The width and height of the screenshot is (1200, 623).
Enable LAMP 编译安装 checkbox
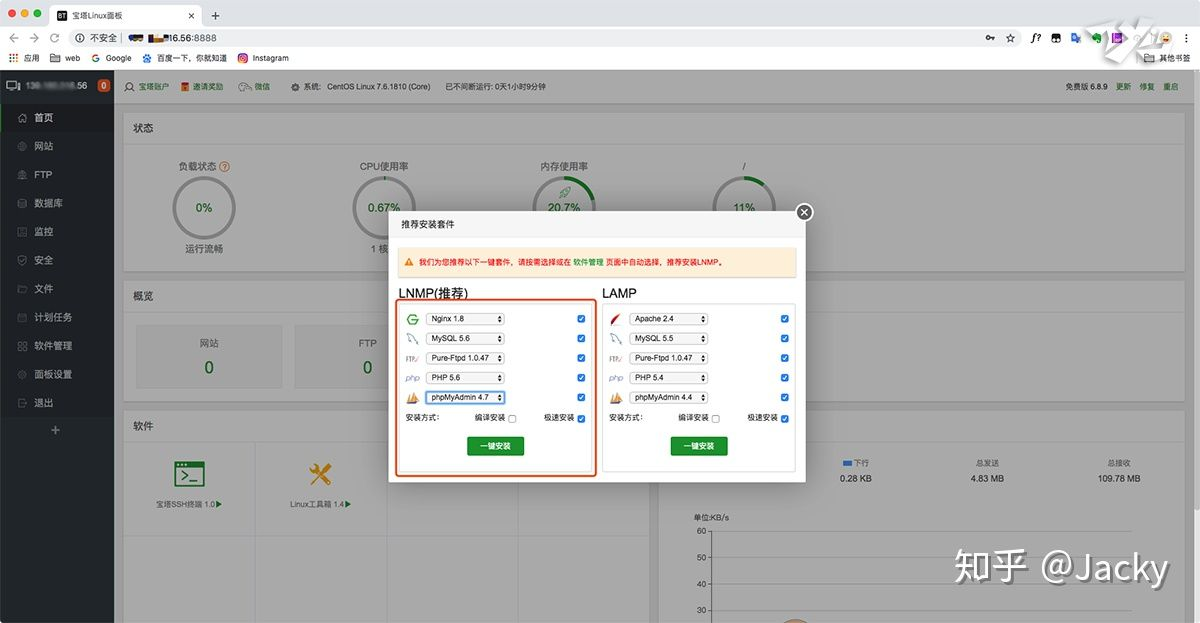(715, 419)
